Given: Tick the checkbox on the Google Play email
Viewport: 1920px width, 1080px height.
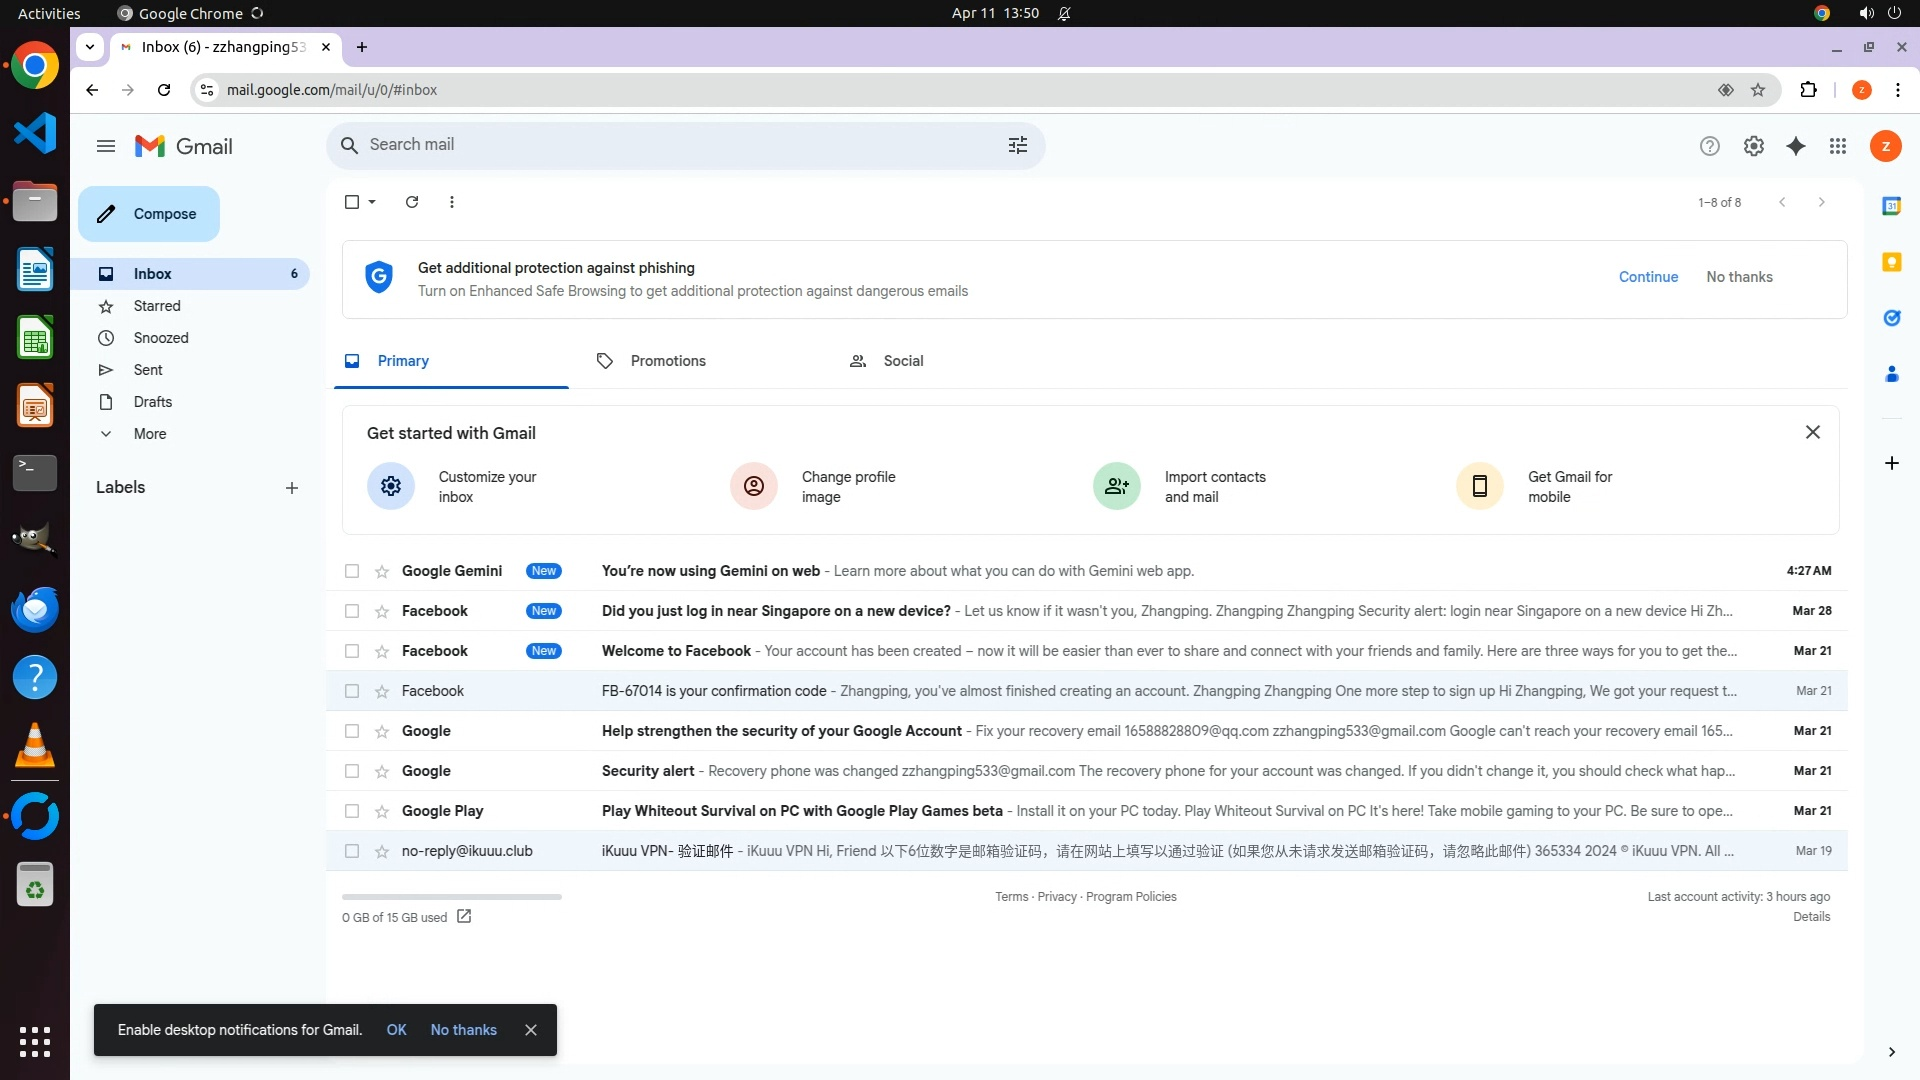Looking at the screenshot, I should tap(352, 811).
